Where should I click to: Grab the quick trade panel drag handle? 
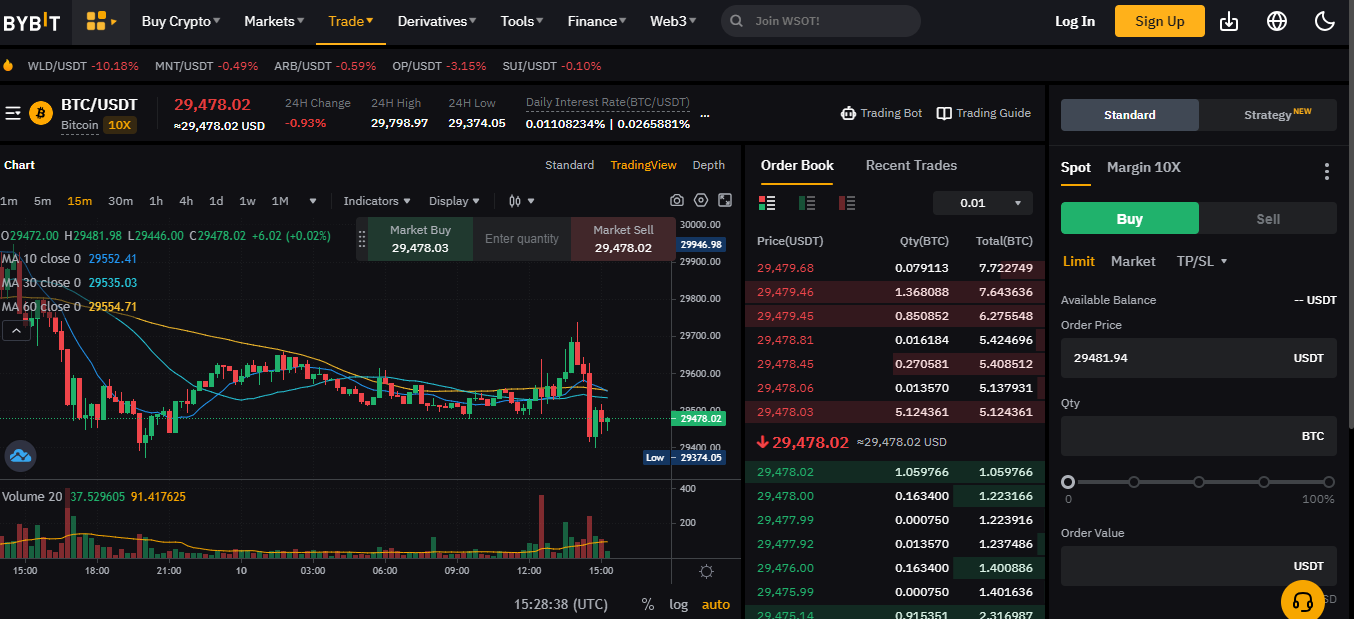362,239
